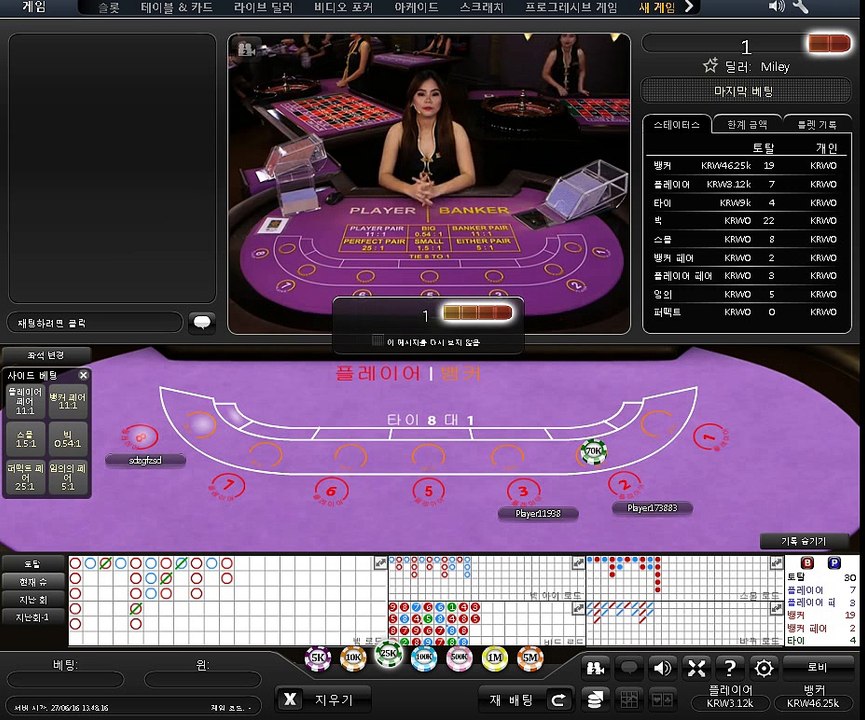Image resolution: width=865 pixels, height=720 pixels.
Task: Open the 라이브 딜러 menu category
Action: click(x=263, y=8)
